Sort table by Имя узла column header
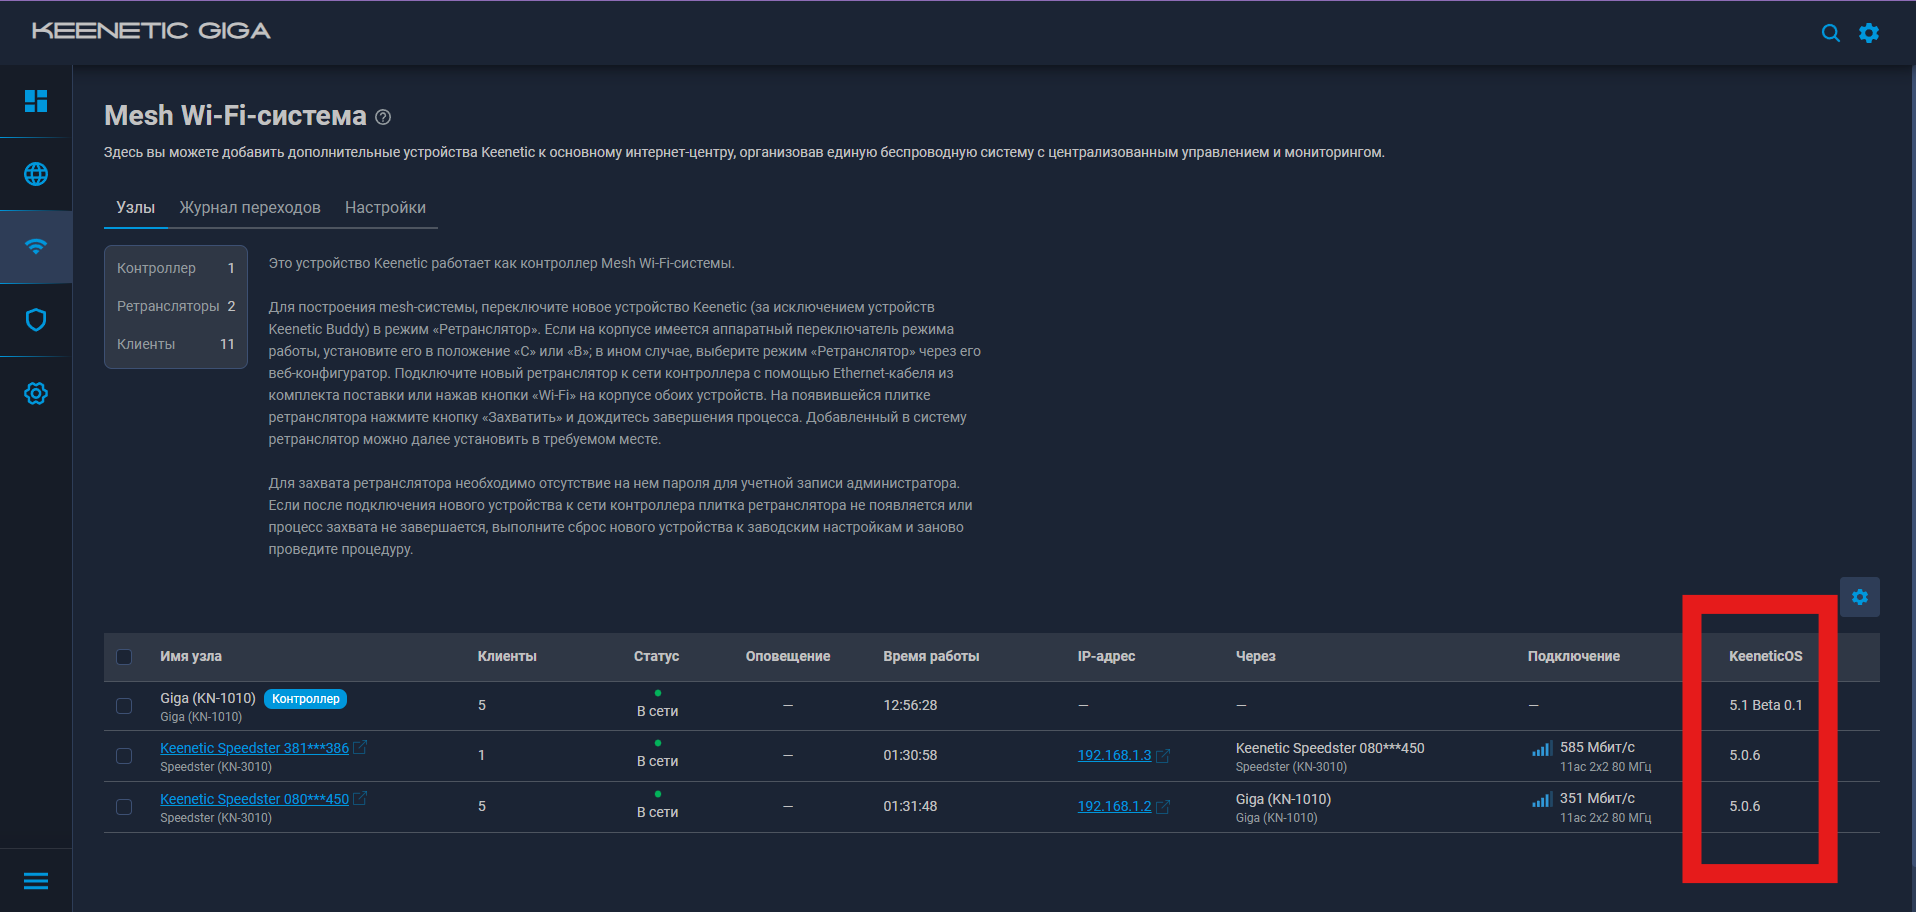Viewport: 1916px width, 912px height. pos(191,656)
